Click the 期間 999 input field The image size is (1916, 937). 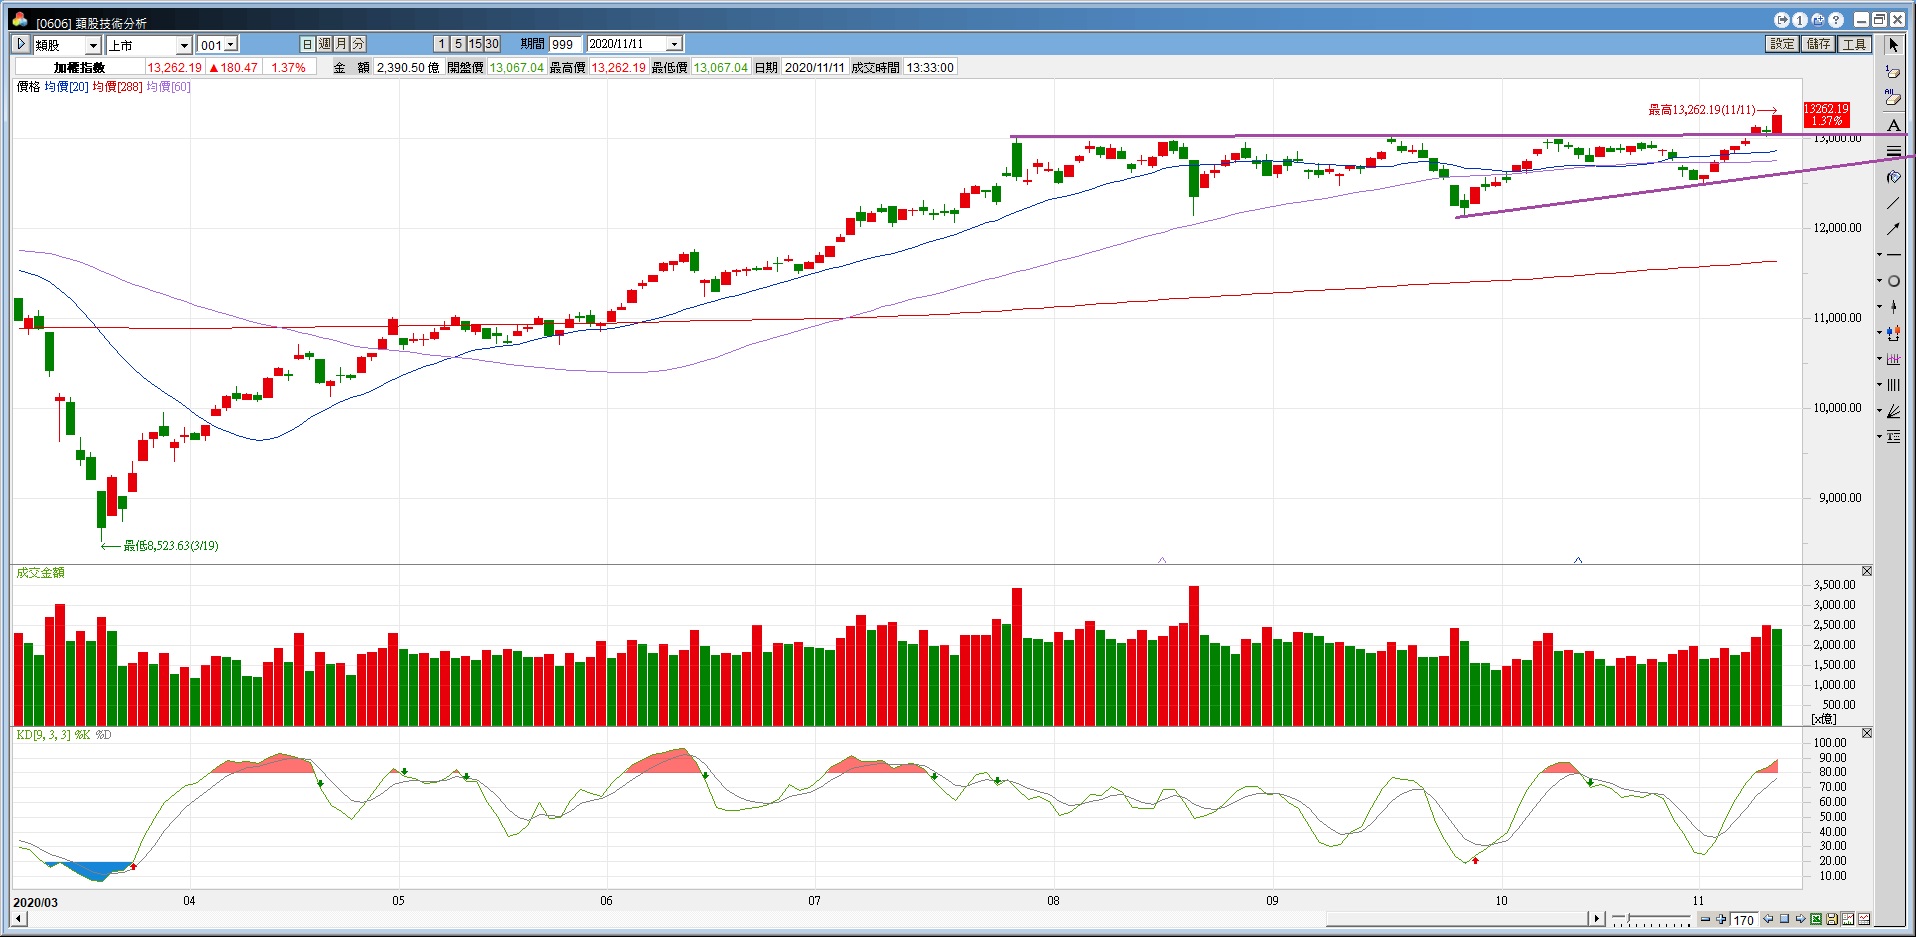point(565,44)
